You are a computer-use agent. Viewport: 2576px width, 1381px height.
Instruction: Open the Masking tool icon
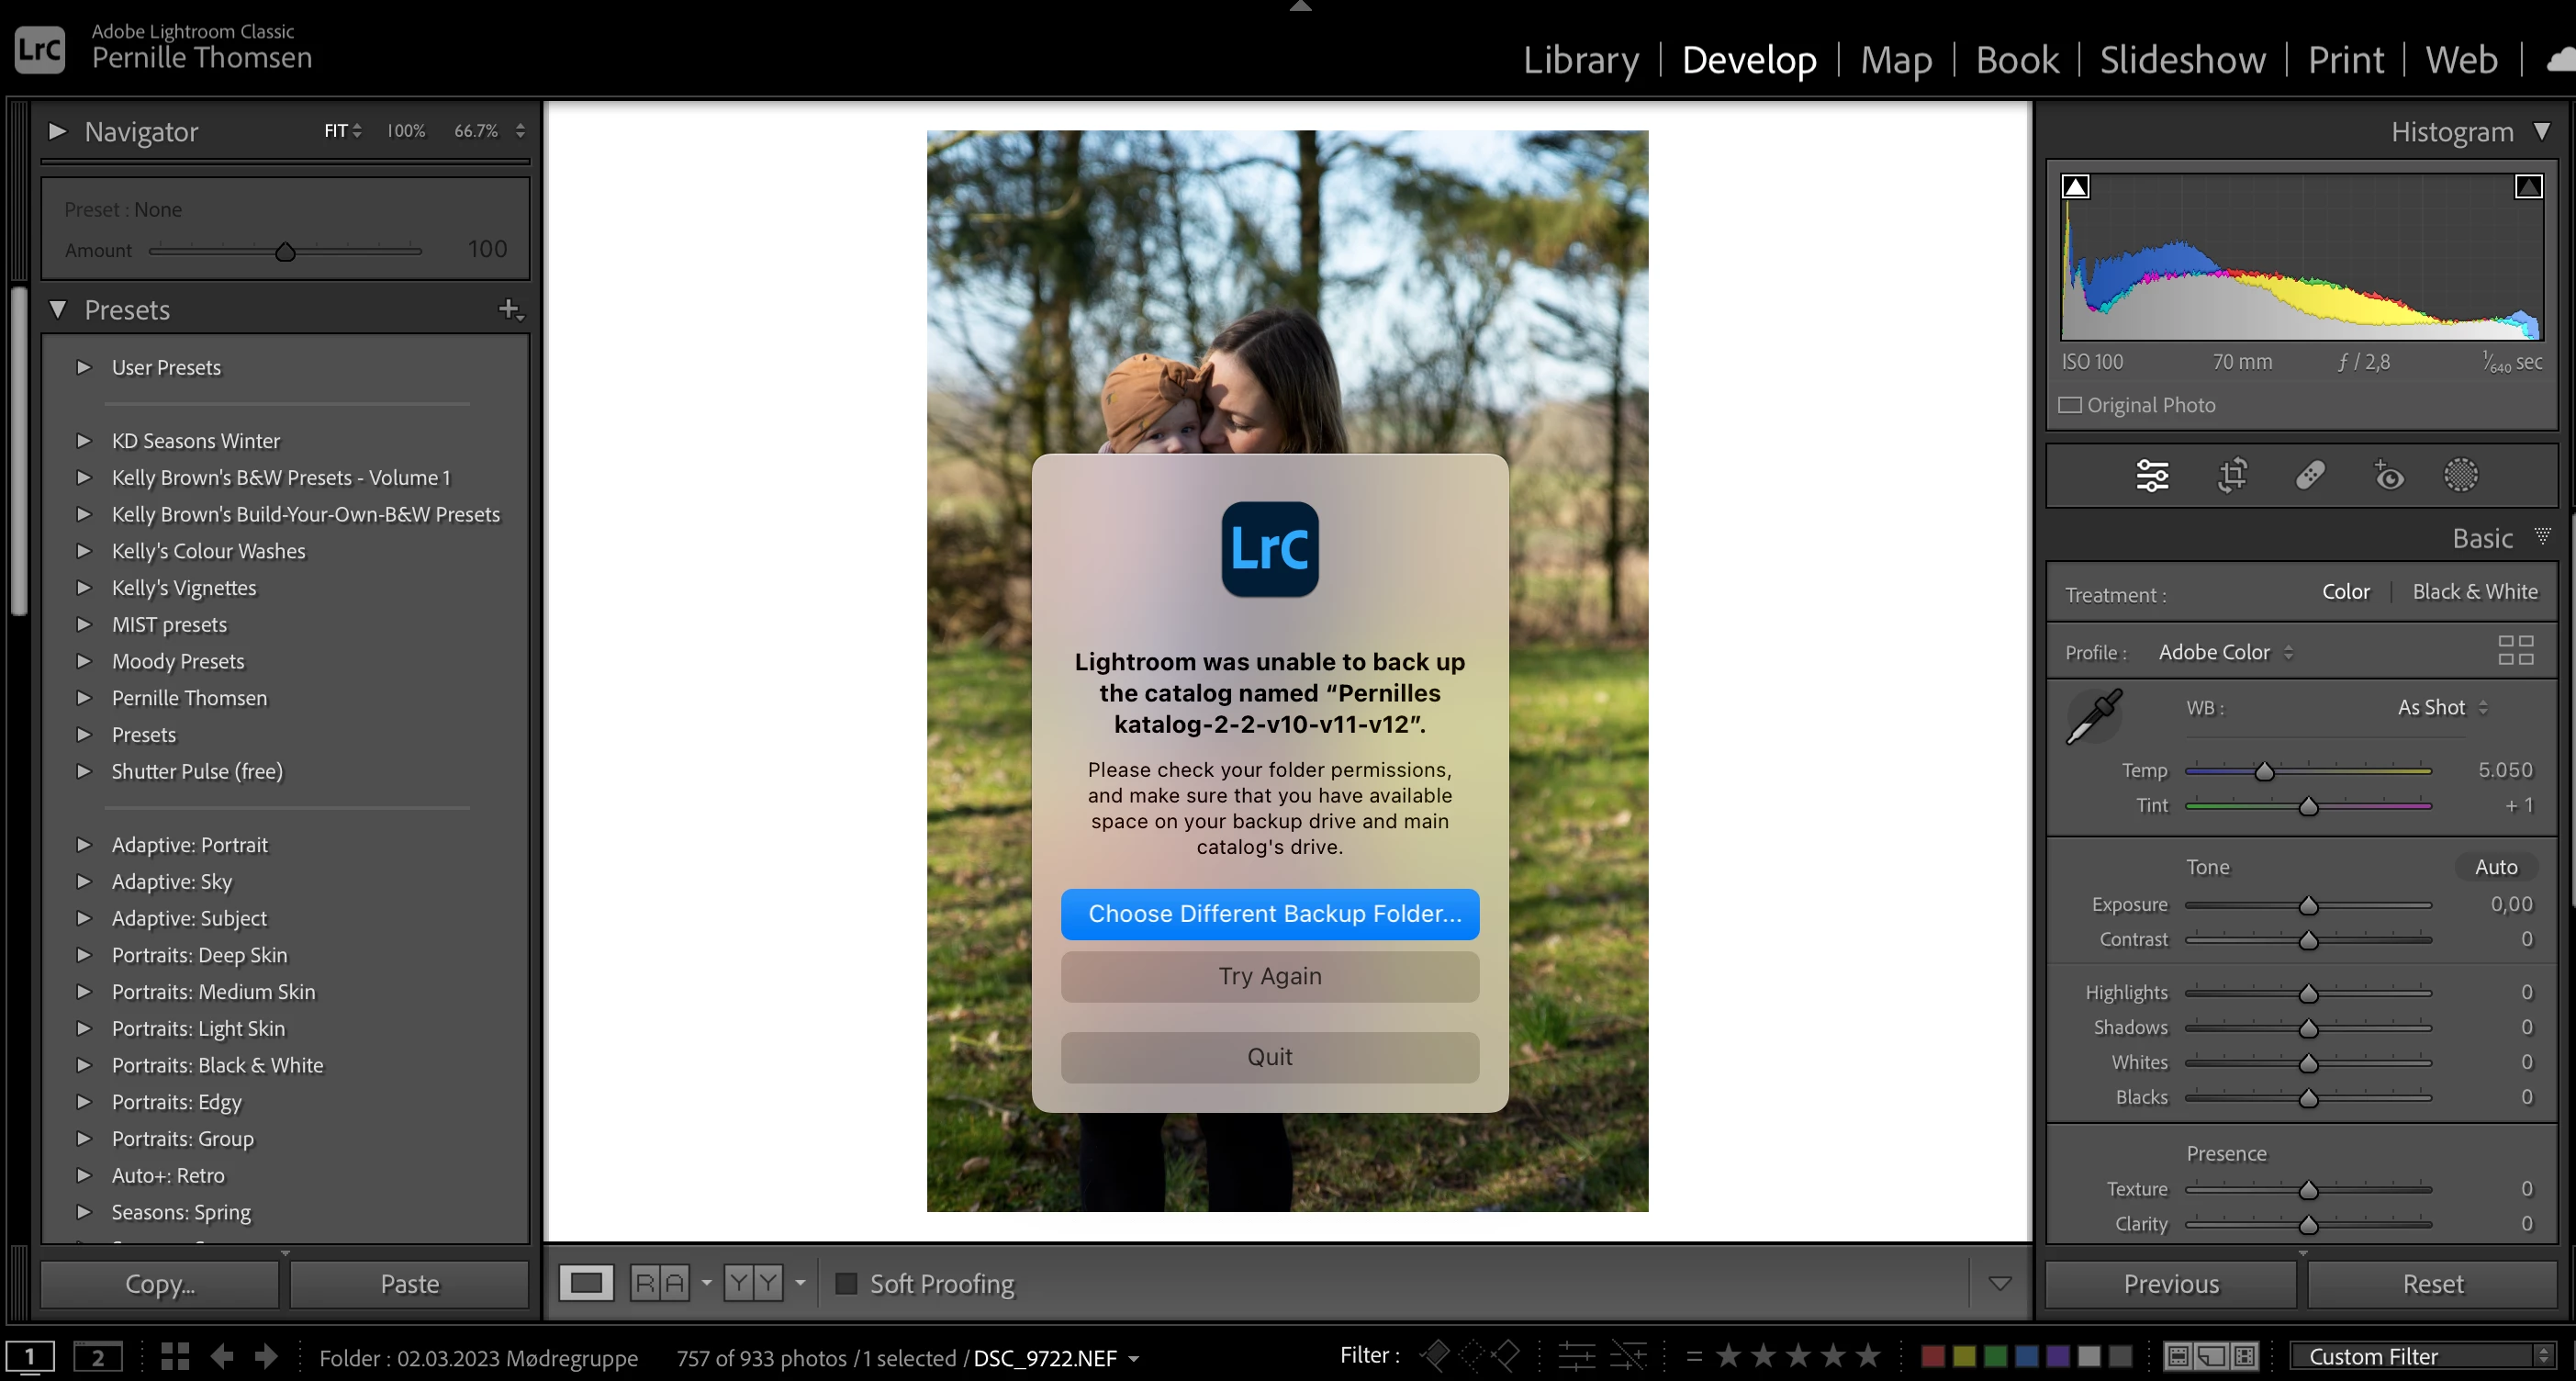coord(2461,475)
